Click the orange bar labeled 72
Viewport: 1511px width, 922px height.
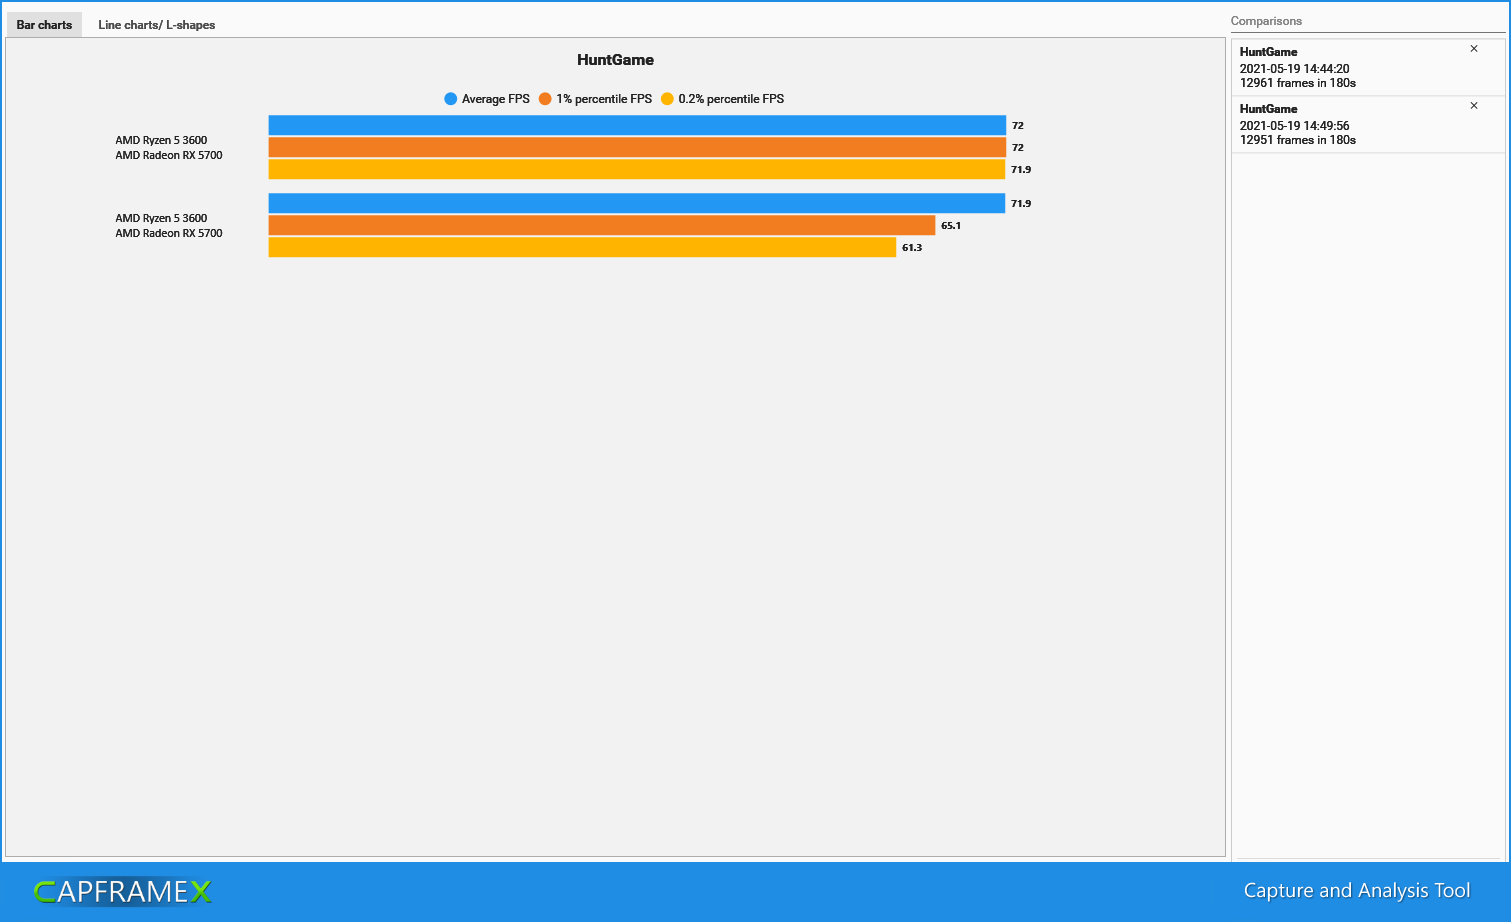(x=637, y=147)
